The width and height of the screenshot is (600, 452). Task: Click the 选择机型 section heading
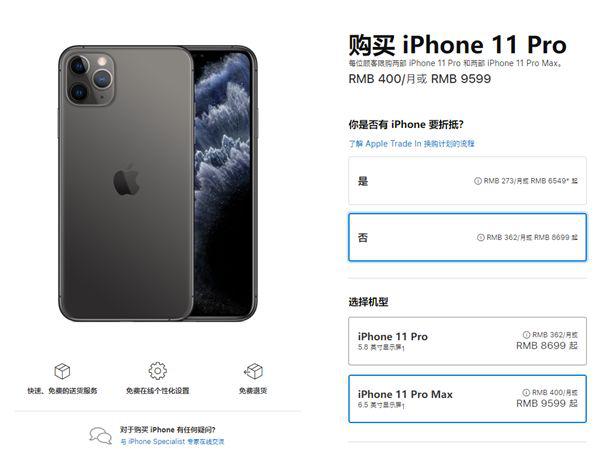(368, 302)
